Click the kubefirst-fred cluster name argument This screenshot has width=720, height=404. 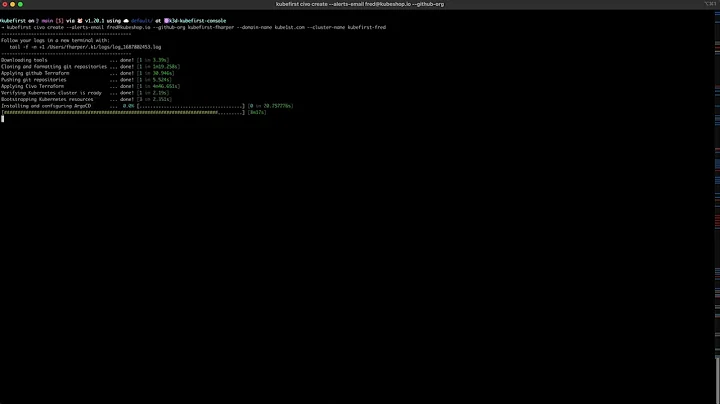click(x=366, y=27)
